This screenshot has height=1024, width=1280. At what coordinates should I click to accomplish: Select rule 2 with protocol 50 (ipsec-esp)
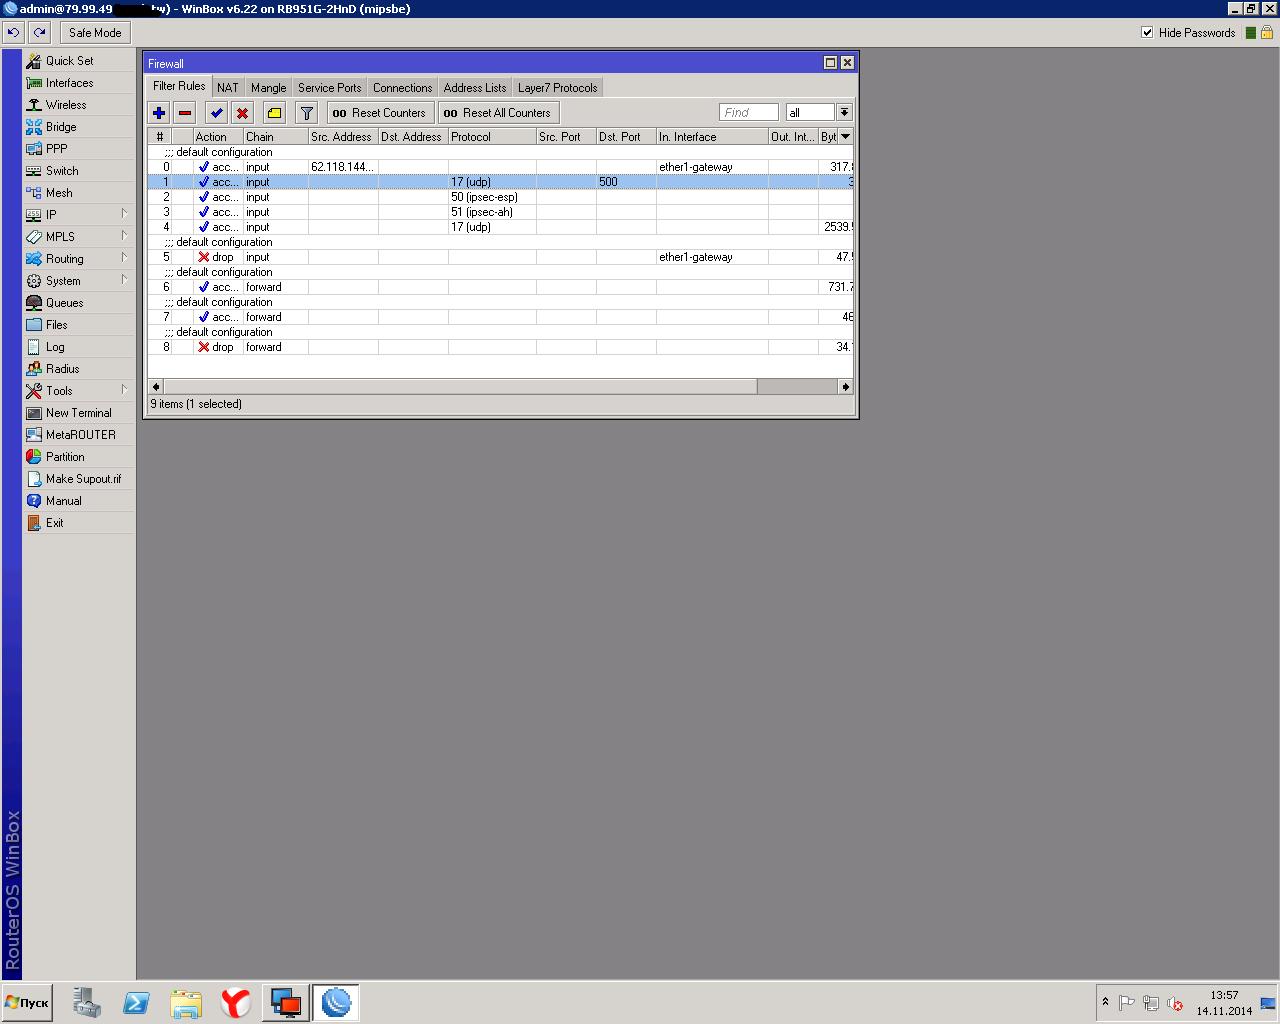pos(500,197)
